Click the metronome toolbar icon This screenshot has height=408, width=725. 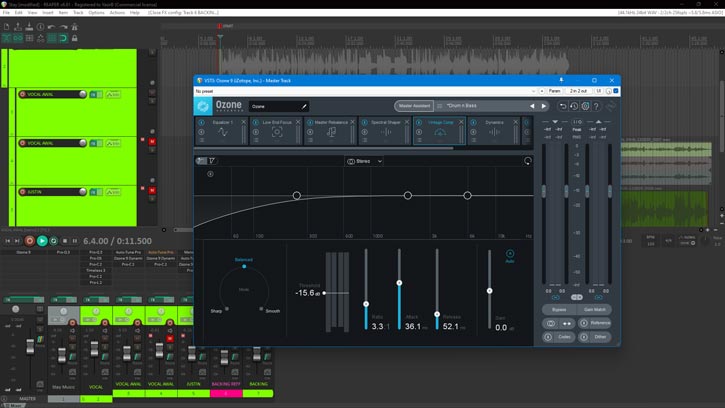(x=74, y=27)
